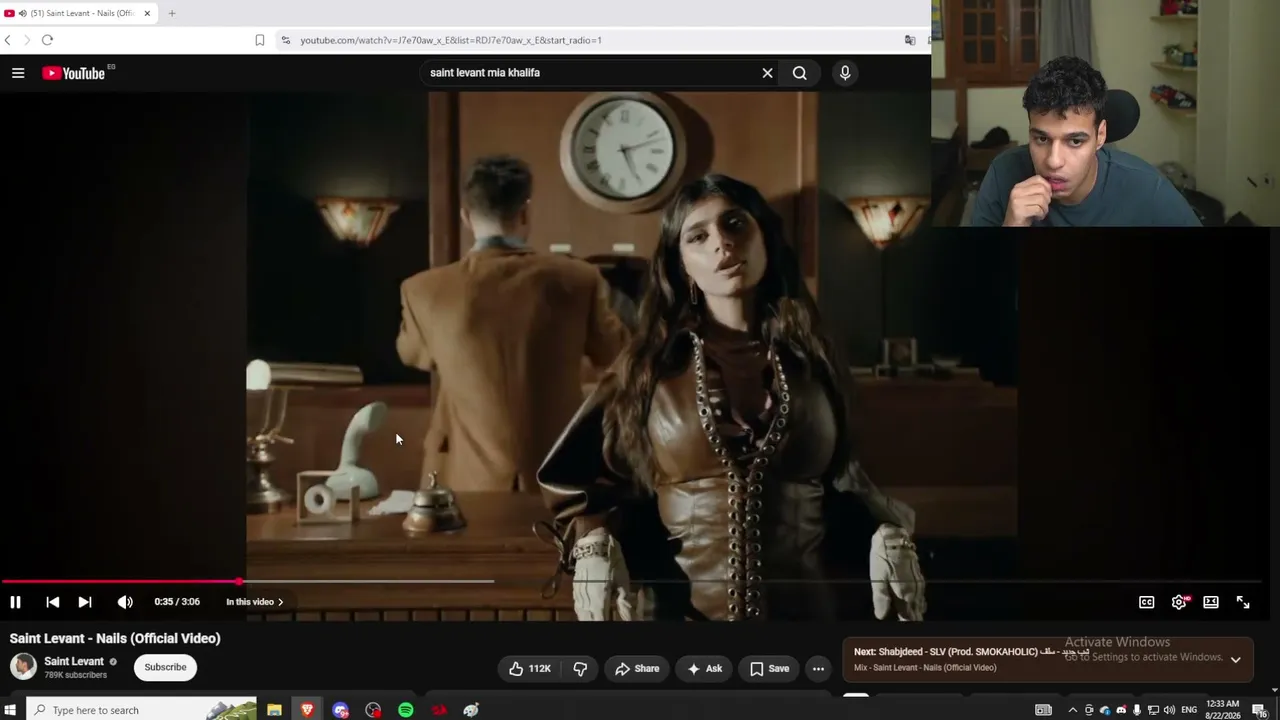
Task: Go to the YouTube home logo
Action: click(74, 73)
